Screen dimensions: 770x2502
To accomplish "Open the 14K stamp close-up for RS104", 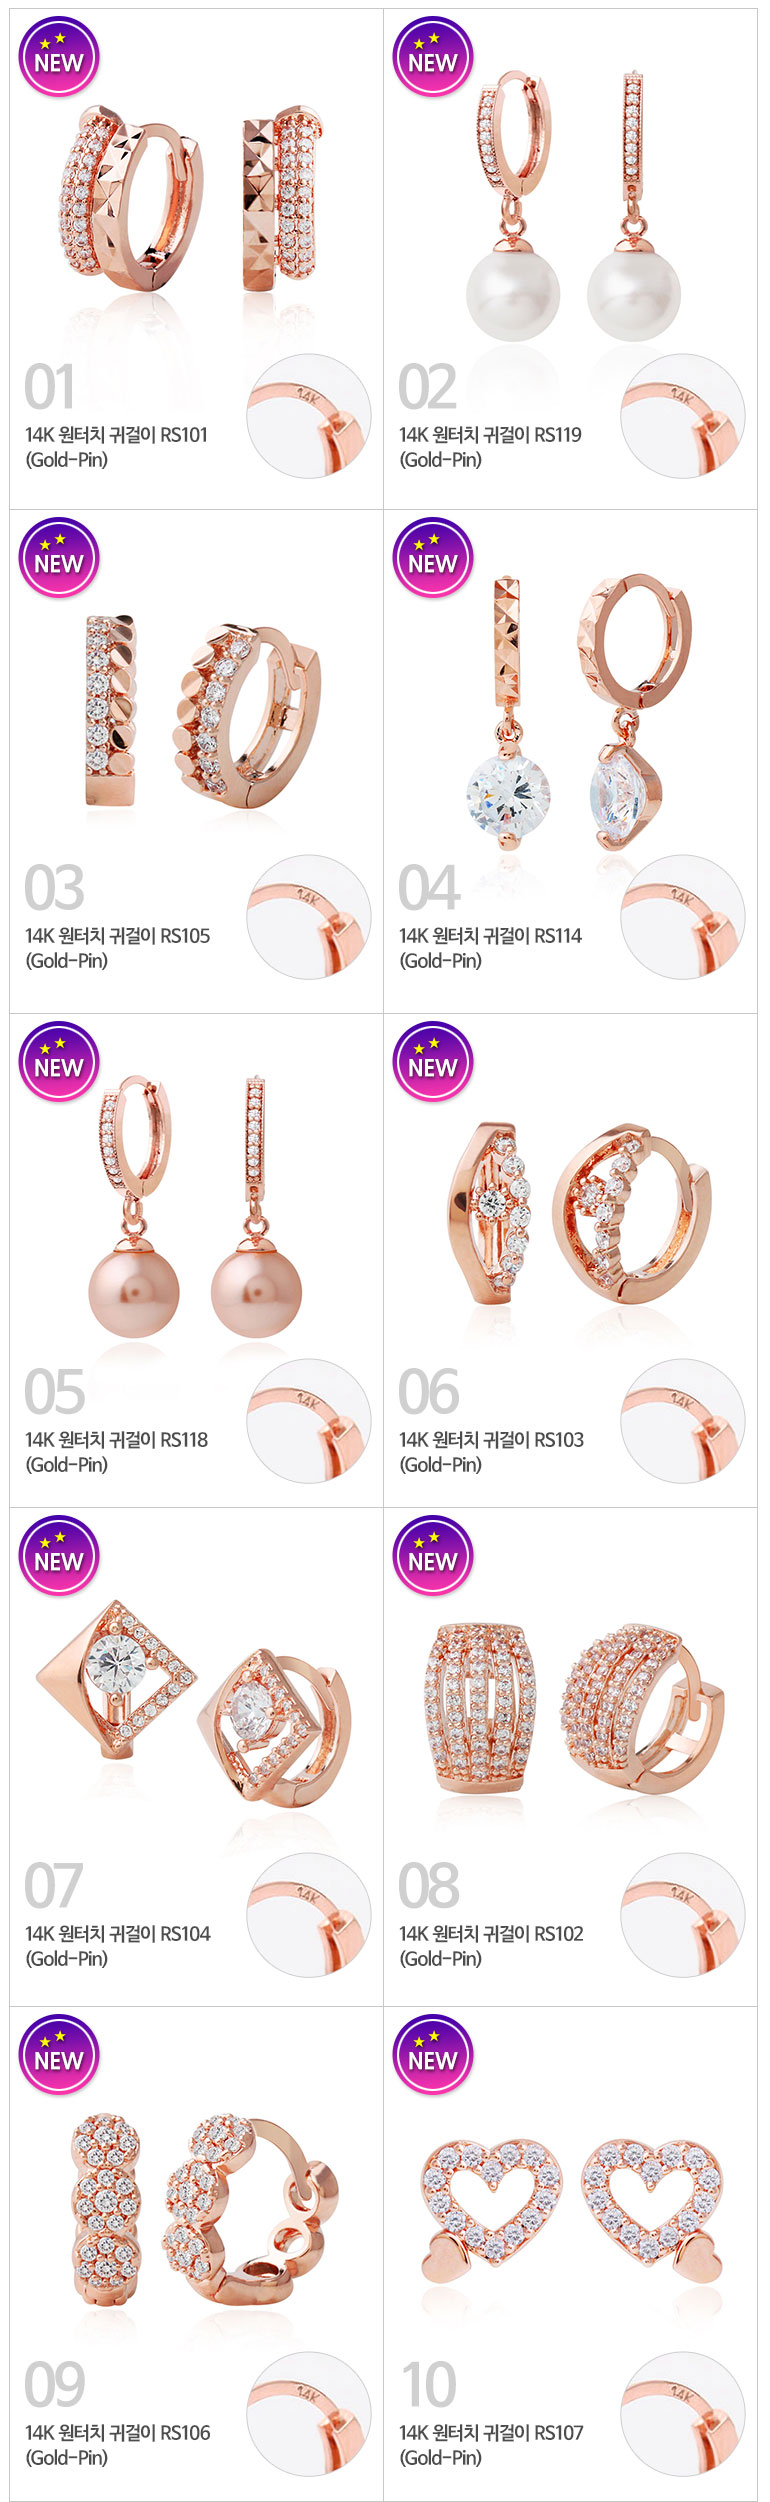I will coord(309,1915).
